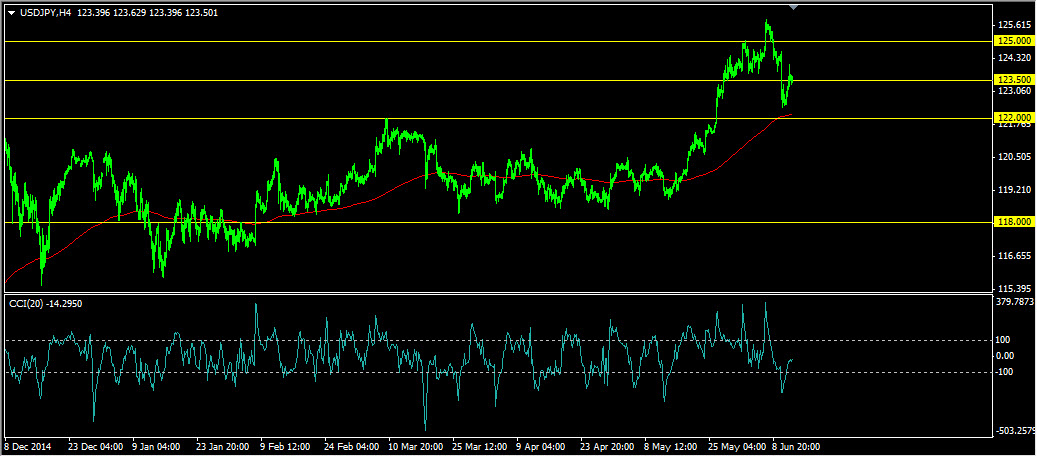The height and width of the screenshot is (457, 1037).
Task: Click the yellow 118.000 price label
Action: coord(1015,222)
